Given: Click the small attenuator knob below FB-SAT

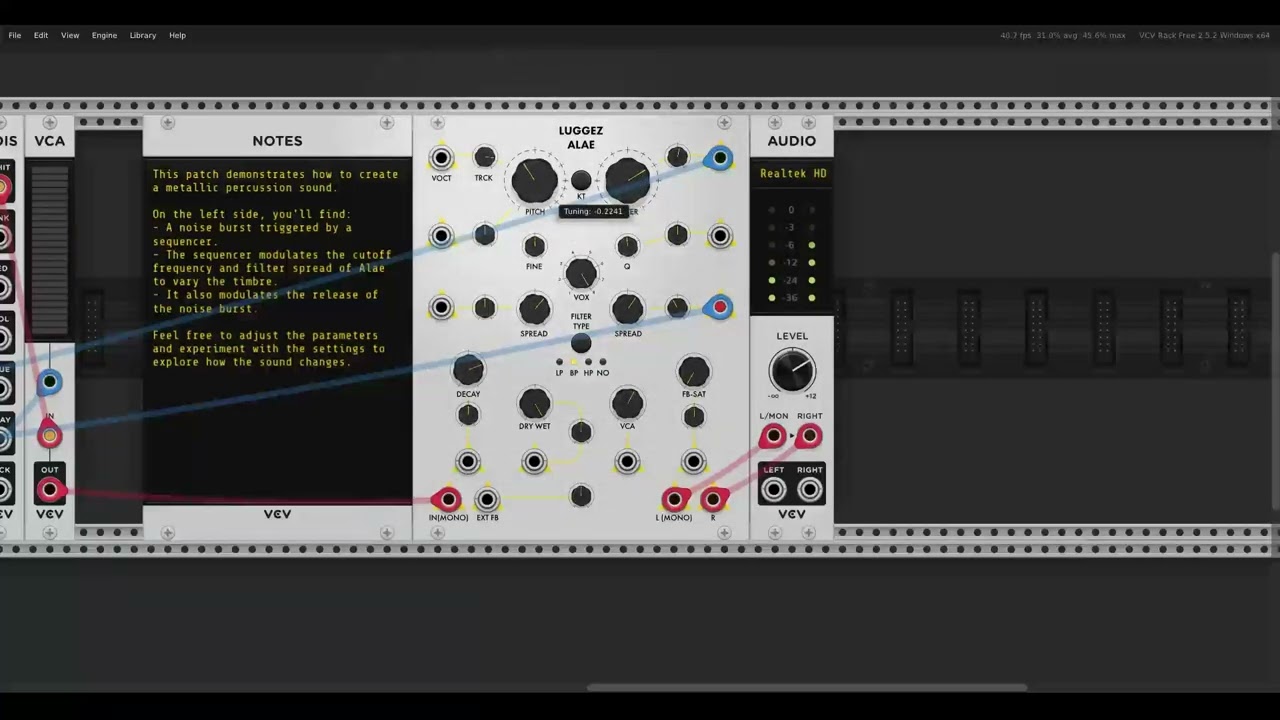Looking at the screenshot, I should 693,417.
